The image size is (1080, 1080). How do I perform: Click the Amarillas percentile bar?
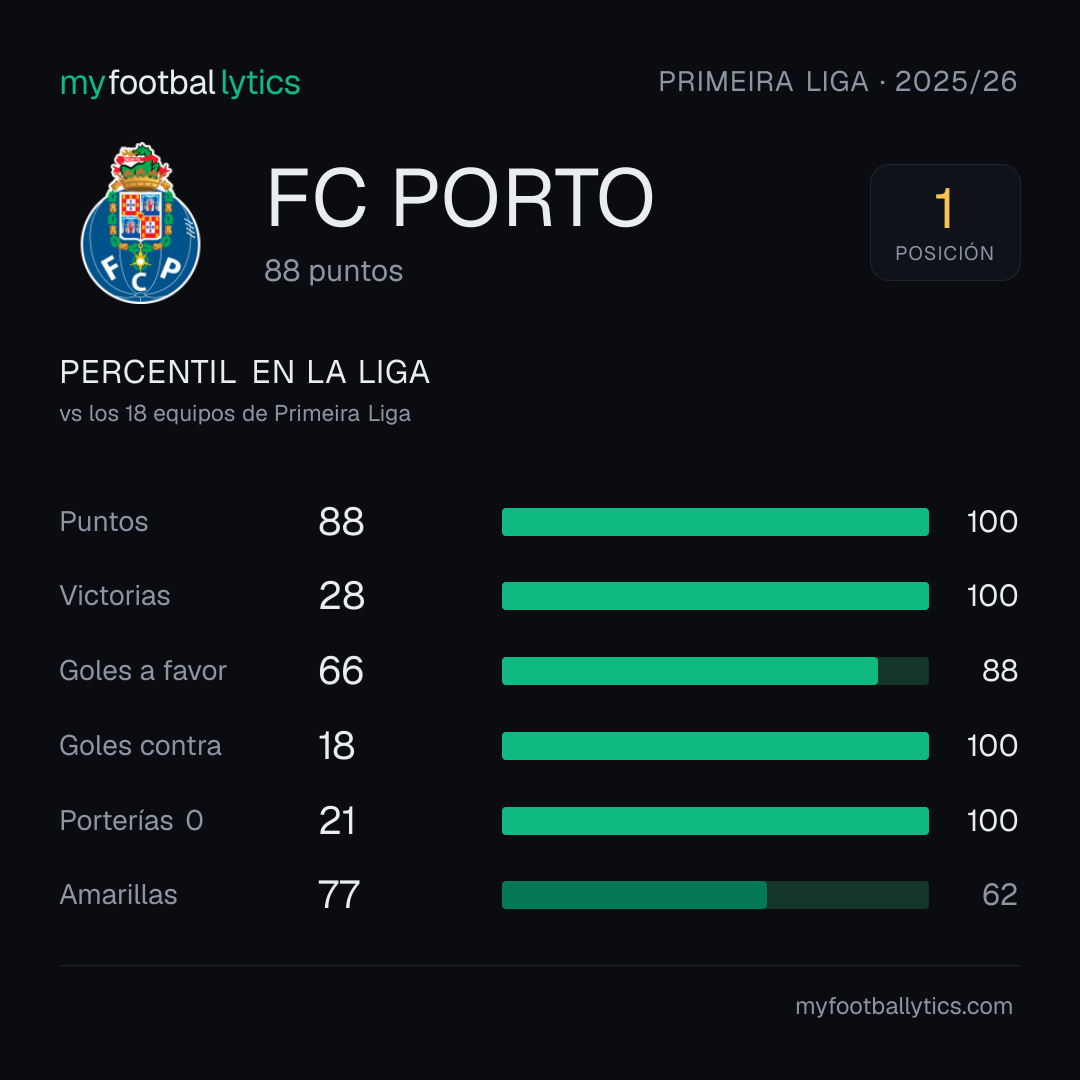point(715,895)
